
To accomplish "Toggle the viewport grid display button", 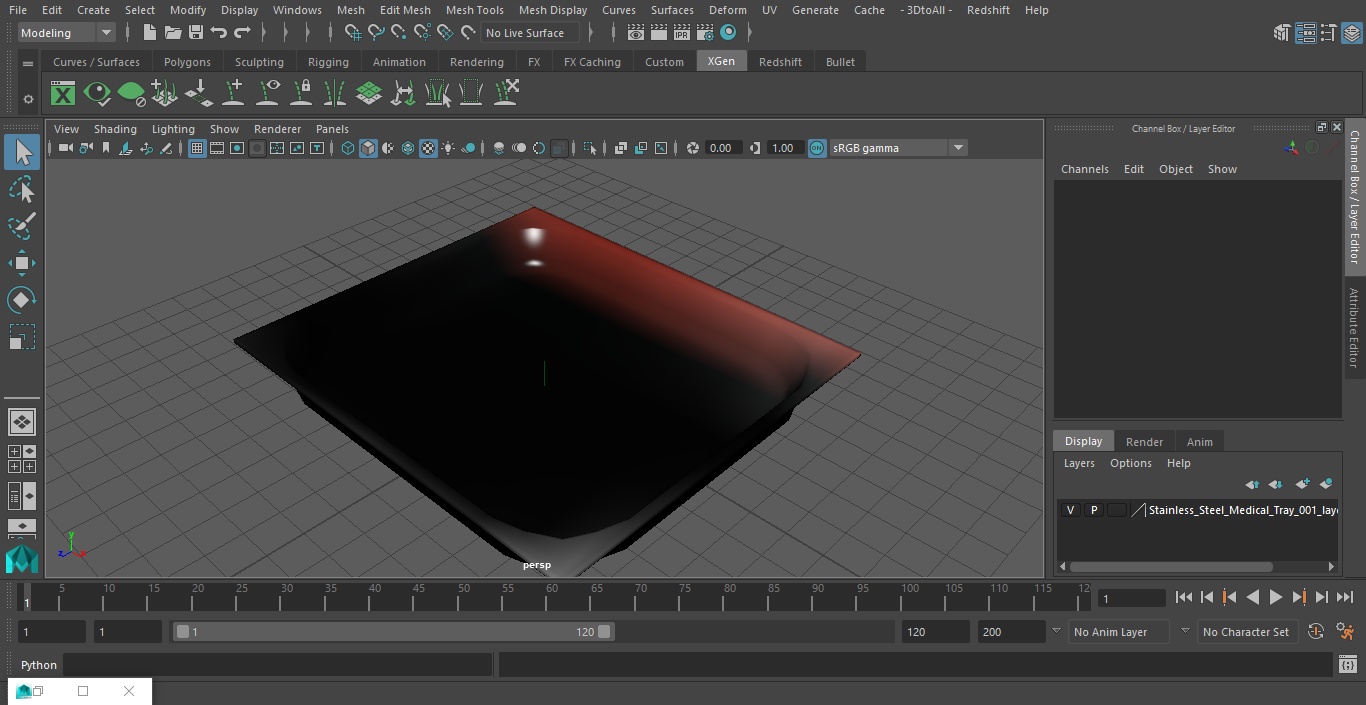I will (x=197, y=148).
